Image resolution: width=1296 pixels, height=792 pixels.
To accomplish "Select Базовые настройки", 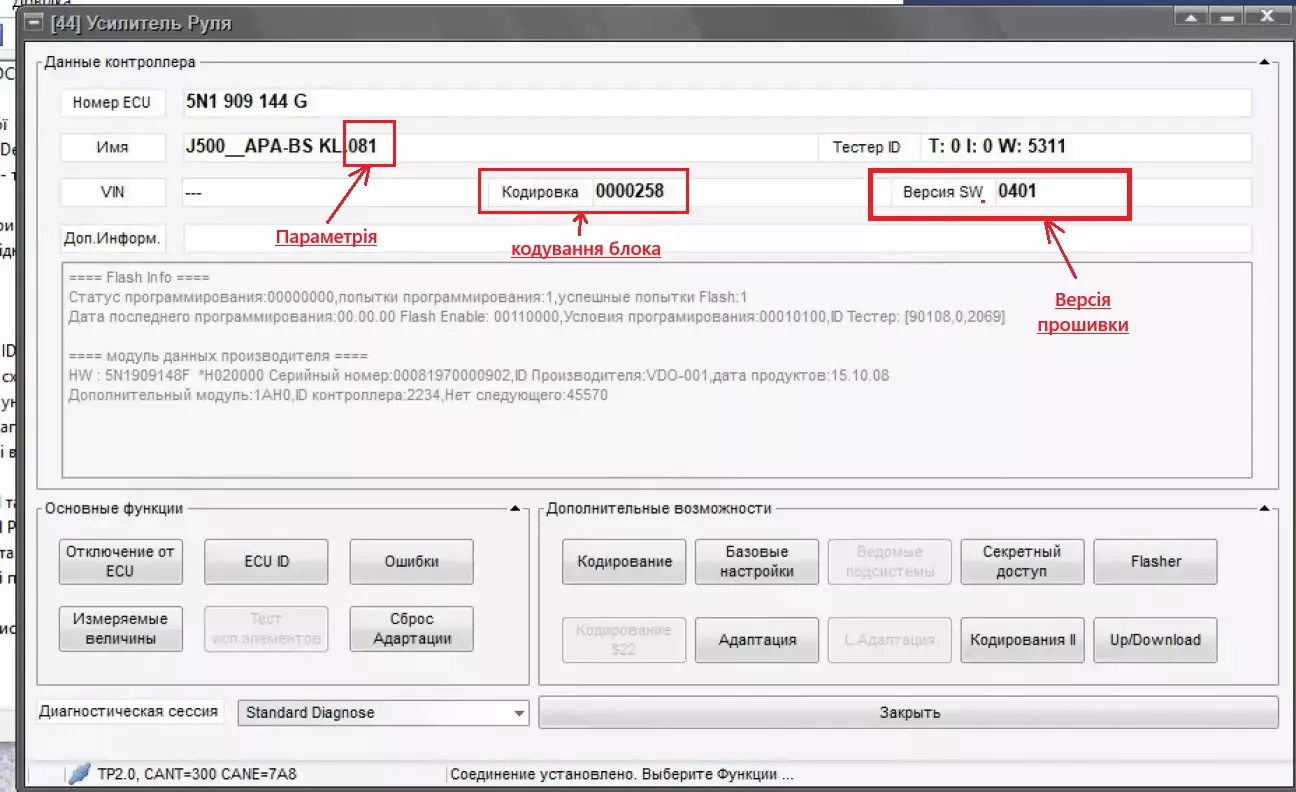I will (757, 562).
